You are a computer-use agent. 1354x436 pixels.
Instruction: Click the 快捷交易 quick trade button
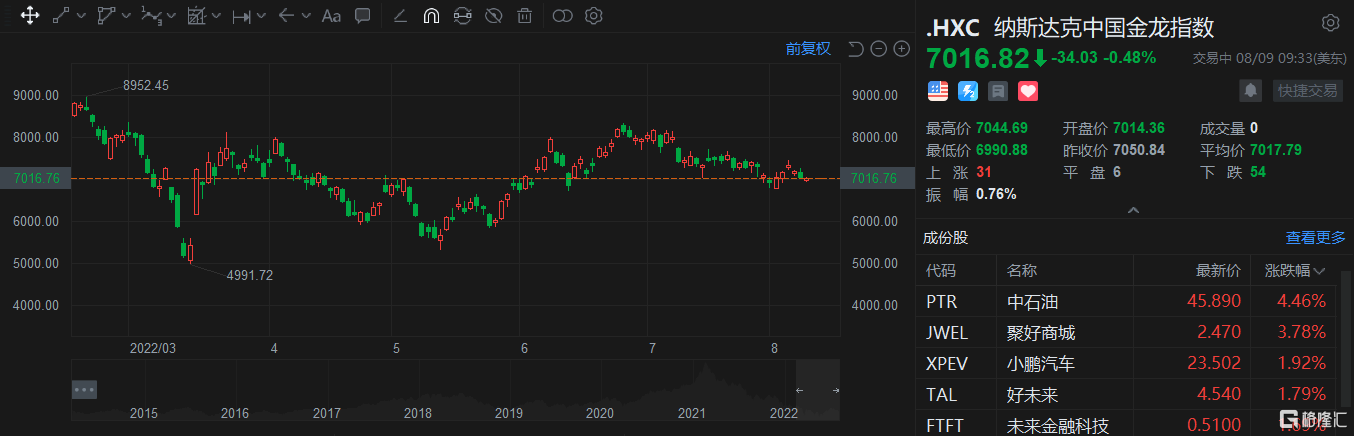(1306, 90)
